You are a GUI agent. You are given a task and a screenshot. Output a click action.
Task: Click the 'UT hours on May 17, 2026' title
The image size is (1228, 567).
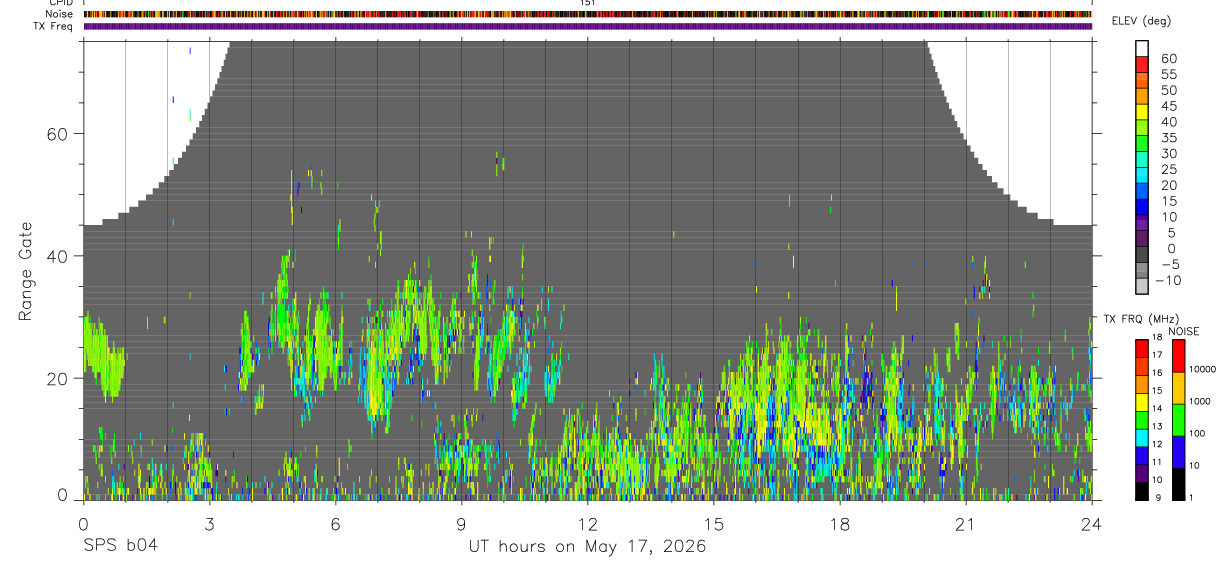(588, 547)
